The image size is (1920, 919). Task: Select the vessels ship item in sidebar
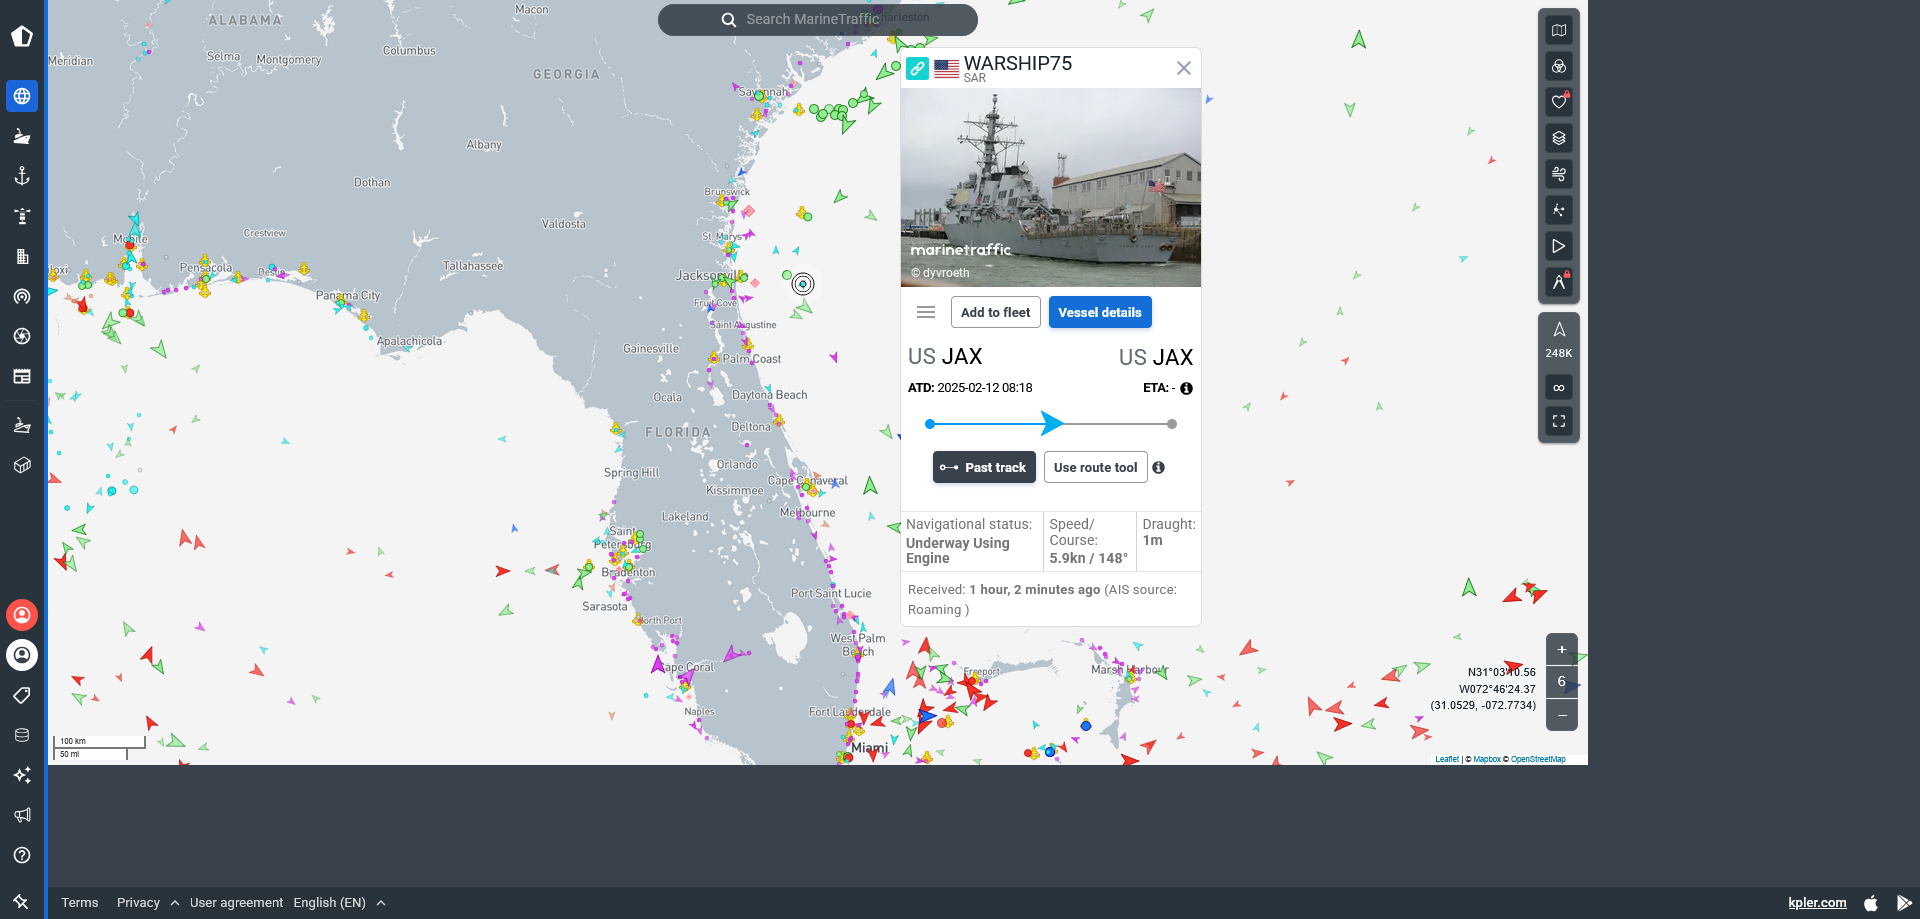tap(22, 136)
